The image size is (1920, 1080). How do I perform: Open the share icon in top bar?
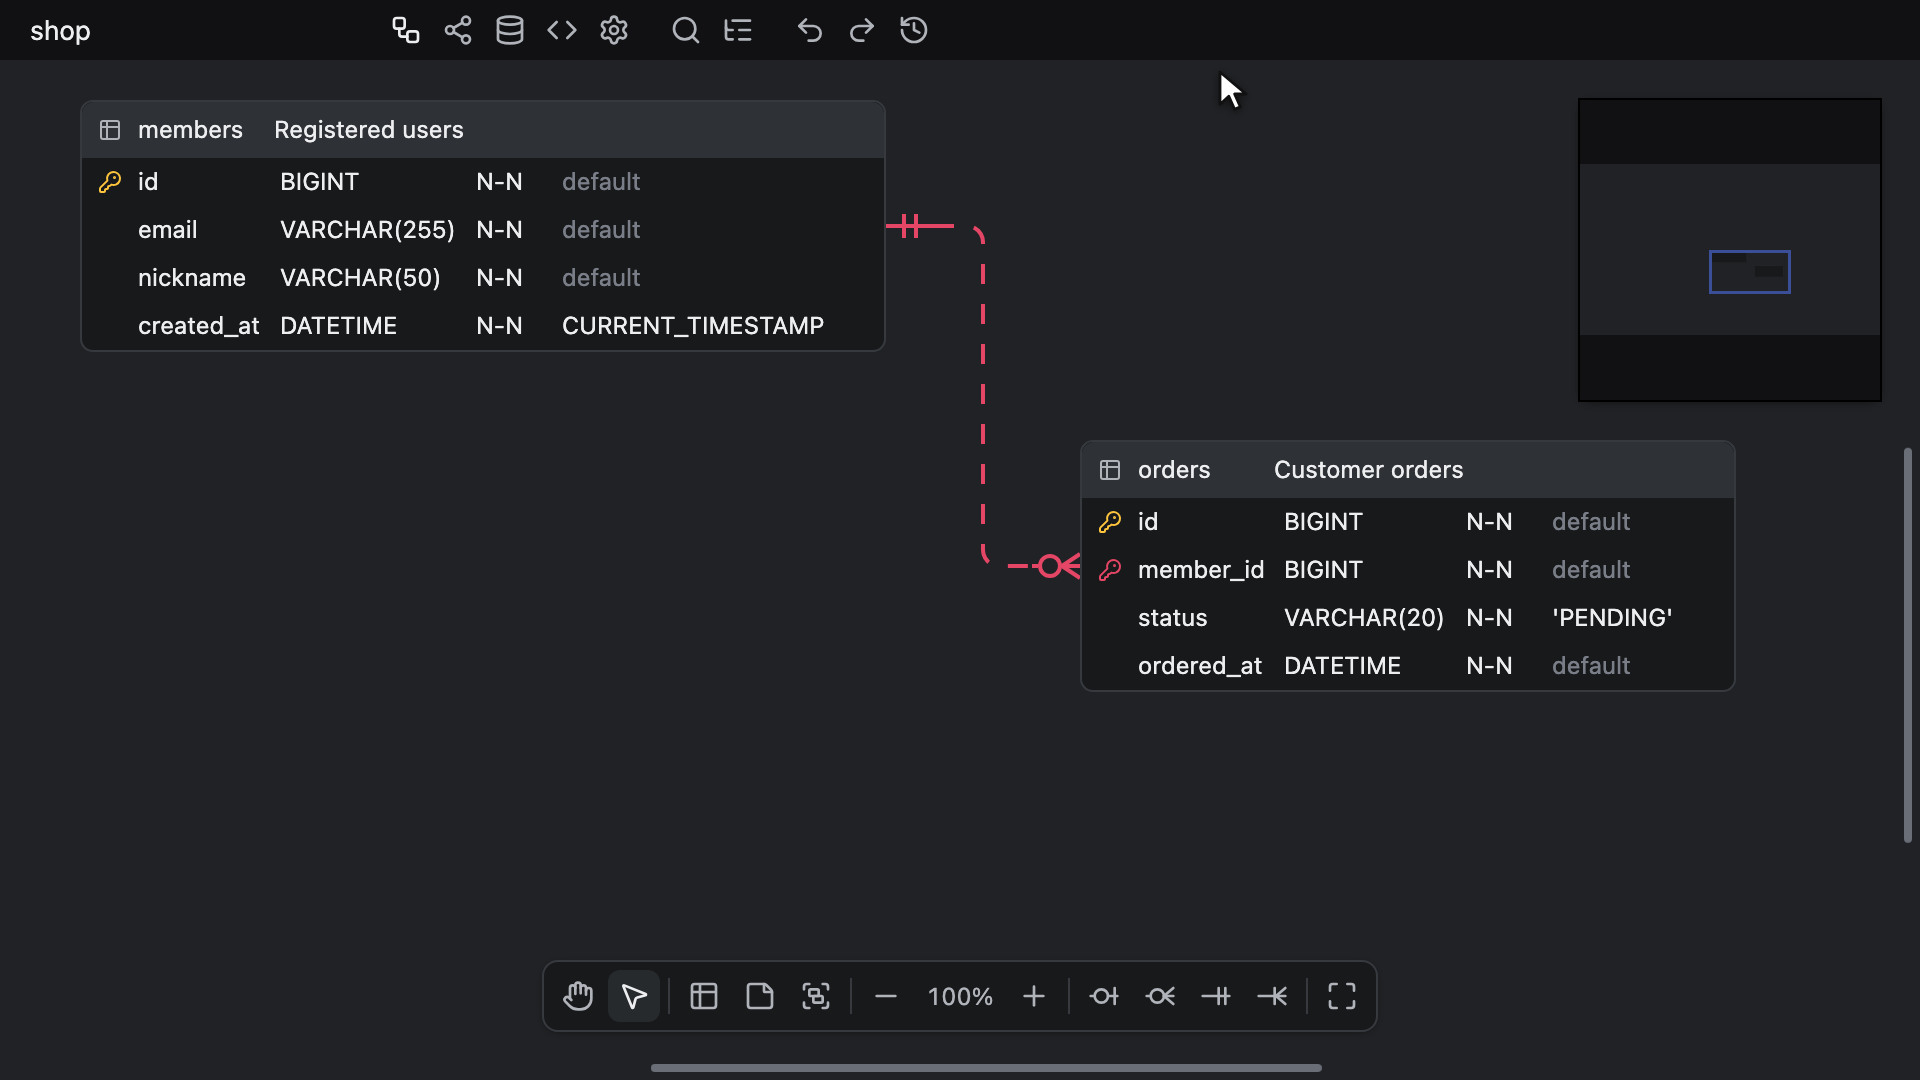pyautogui.click(x=458, y=30)
